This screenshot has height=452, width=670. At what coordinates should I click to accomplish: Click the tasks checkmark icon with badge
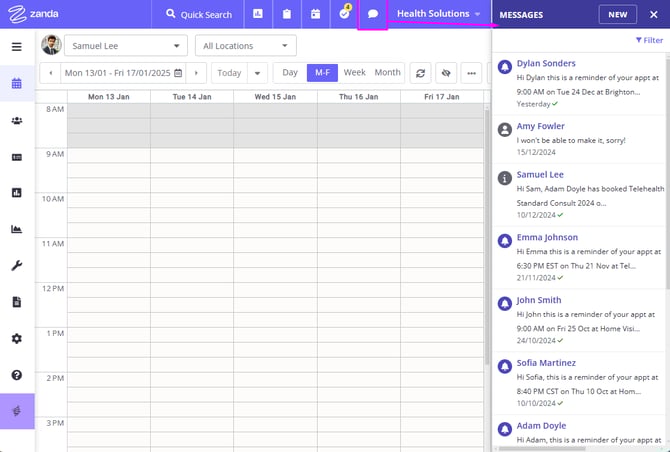pos(343,15)
